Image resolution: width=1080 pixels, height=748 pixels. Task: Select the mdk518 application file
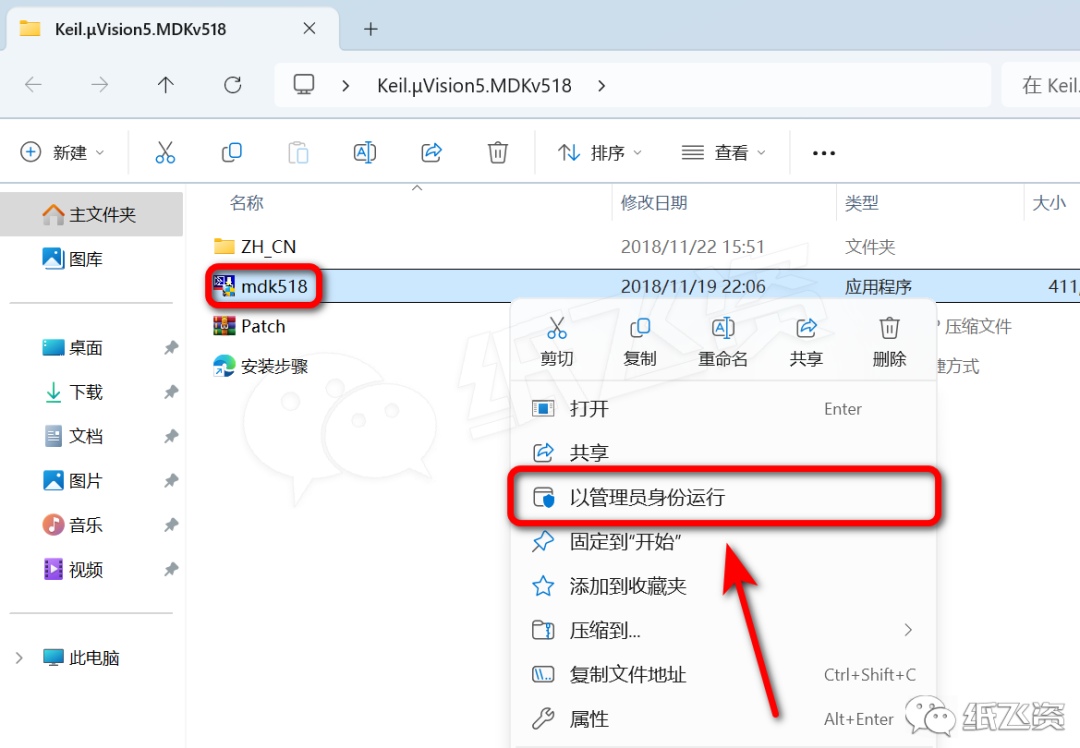pyautogui.click(x=273, y=286)
